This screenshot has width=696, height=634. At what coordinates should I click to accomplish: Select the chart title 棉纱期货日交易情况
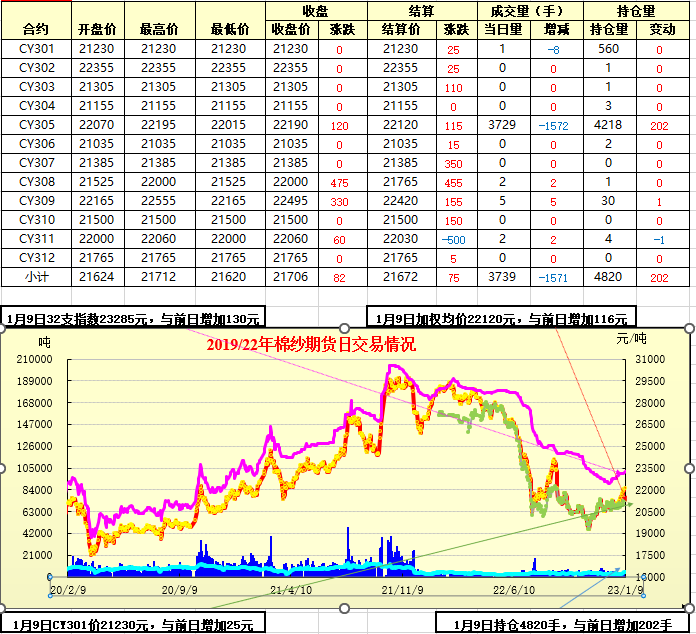pyautogui.click(x=310, y=344)
